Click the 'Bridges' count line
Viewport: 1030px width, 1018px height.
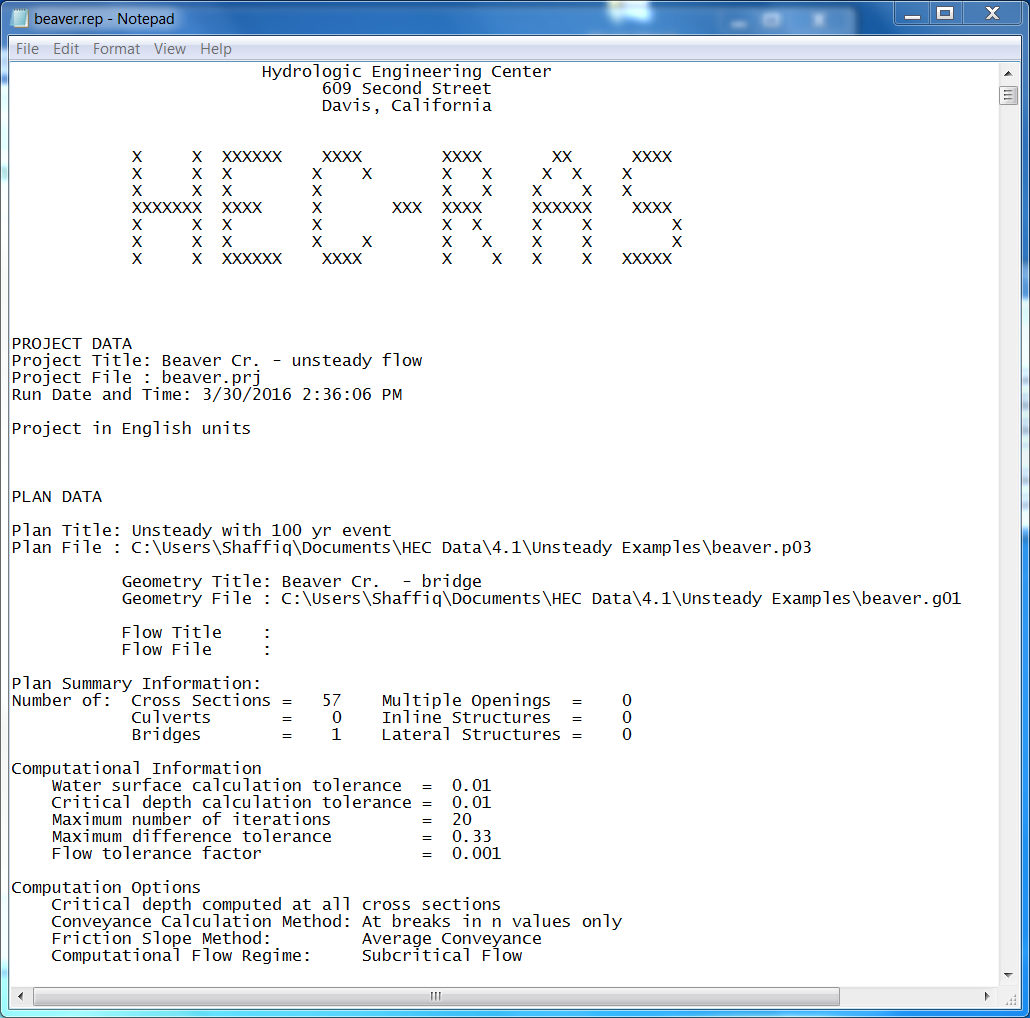tap(236, 735)
